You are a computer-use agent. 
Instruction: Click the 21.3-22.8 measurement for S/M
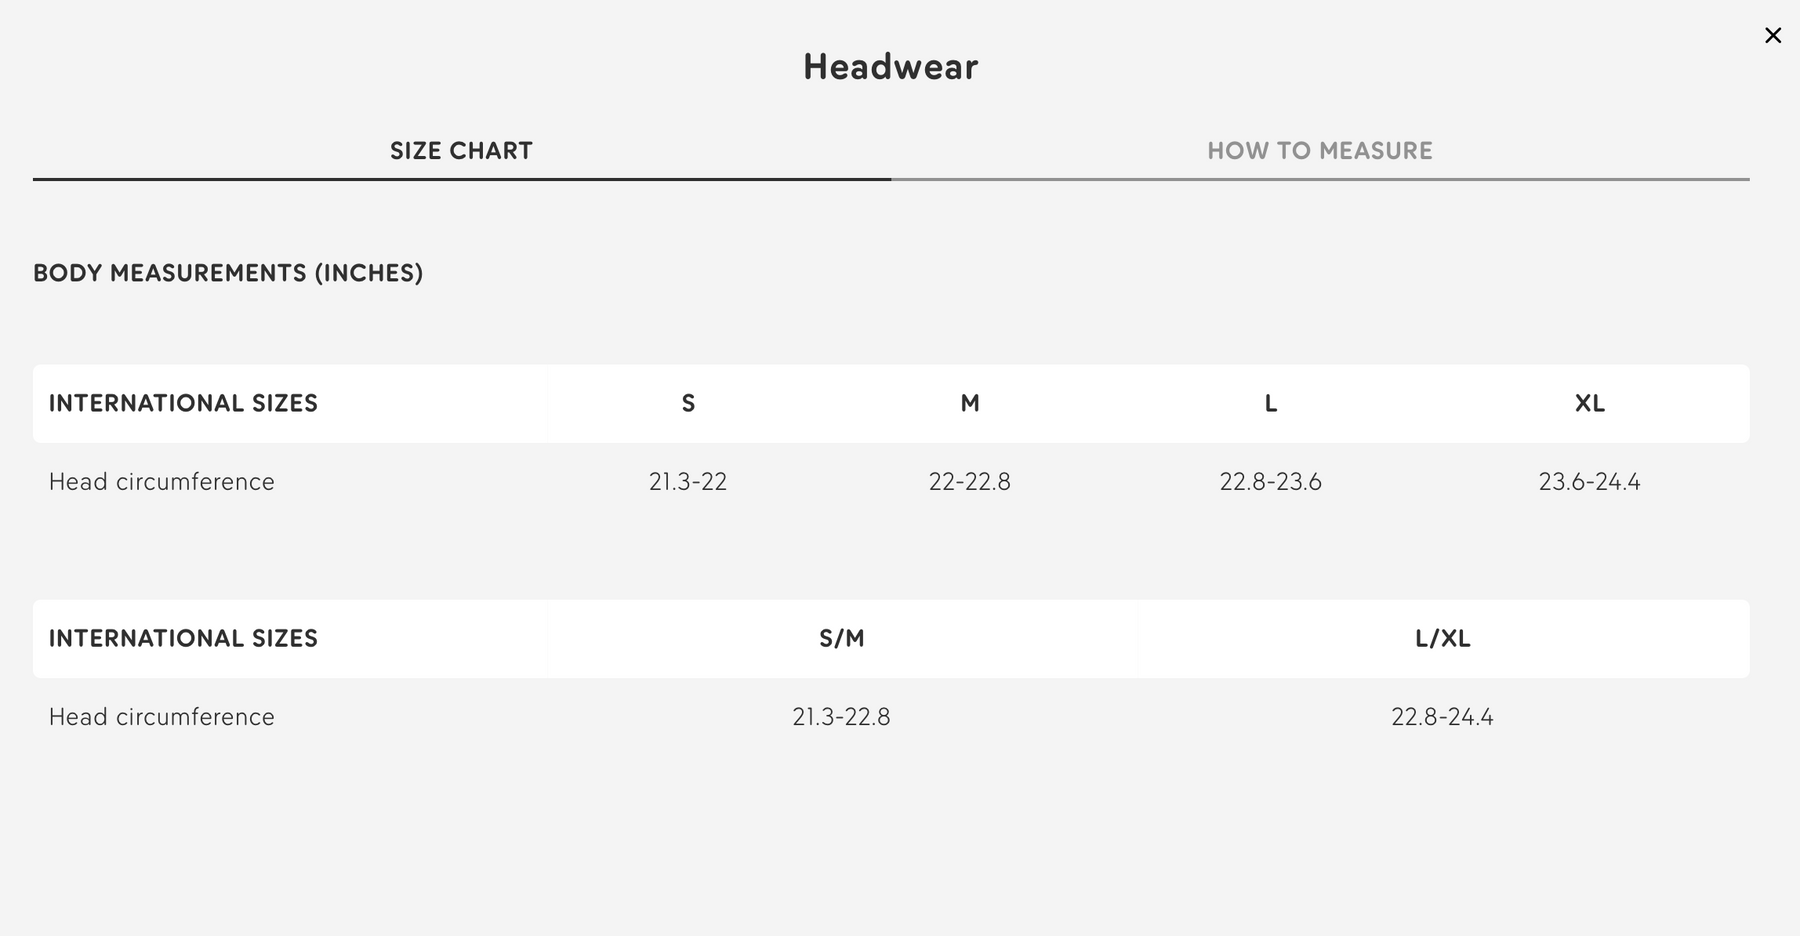[x=841, y=717]
